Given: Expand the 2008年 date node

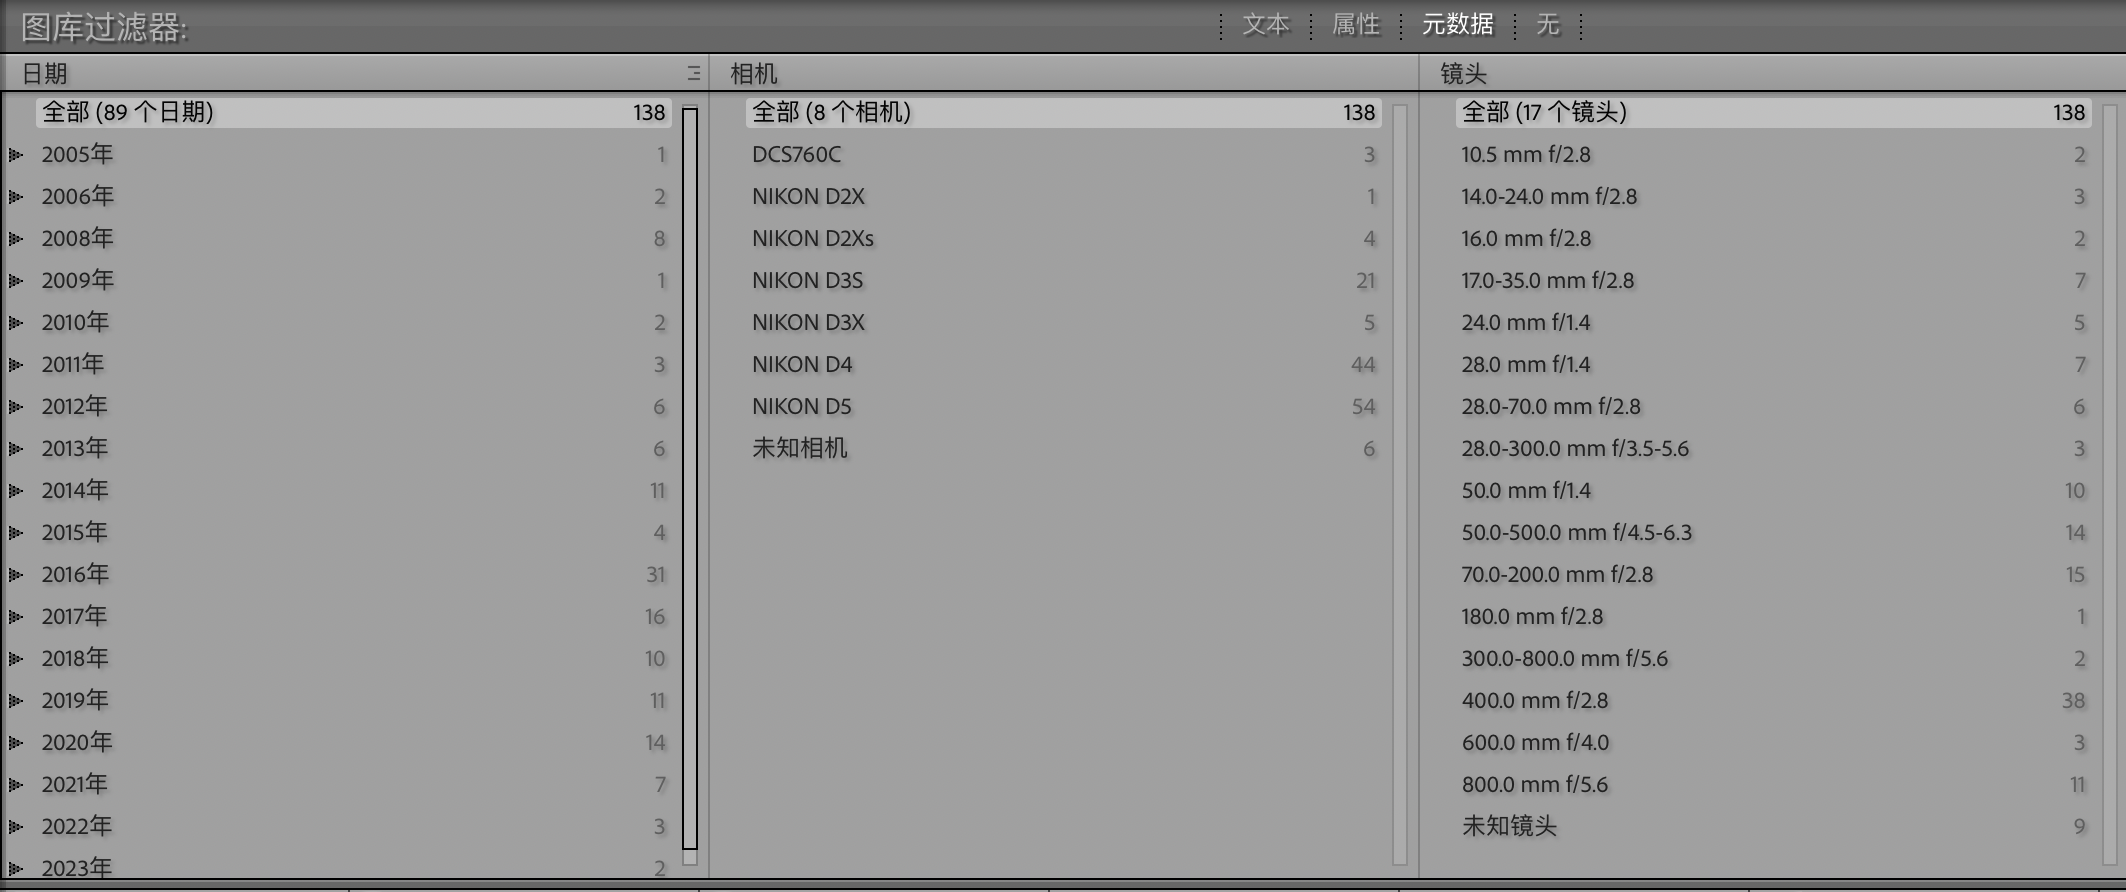Looking at the screenshot, I should [x=16, y=238].
